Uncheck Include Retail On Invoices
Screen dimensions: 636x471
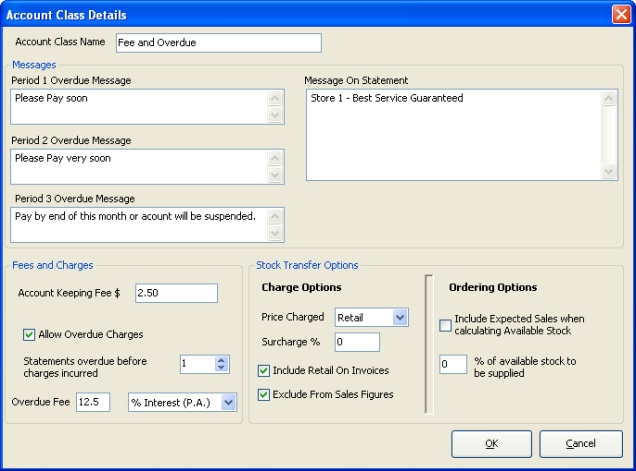click(x=264, y=371)
